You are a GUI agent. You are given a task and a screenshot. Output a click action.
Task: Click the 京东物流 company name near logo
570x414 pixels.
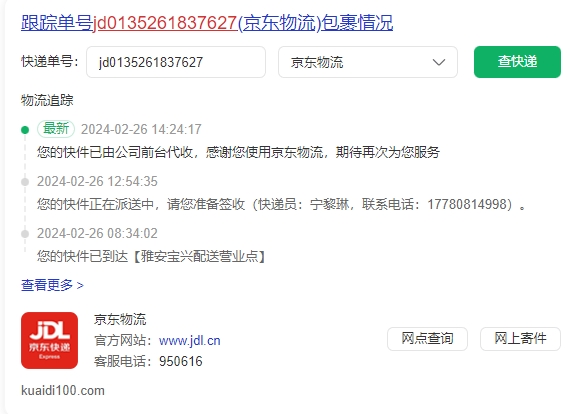tap(120, 319)
